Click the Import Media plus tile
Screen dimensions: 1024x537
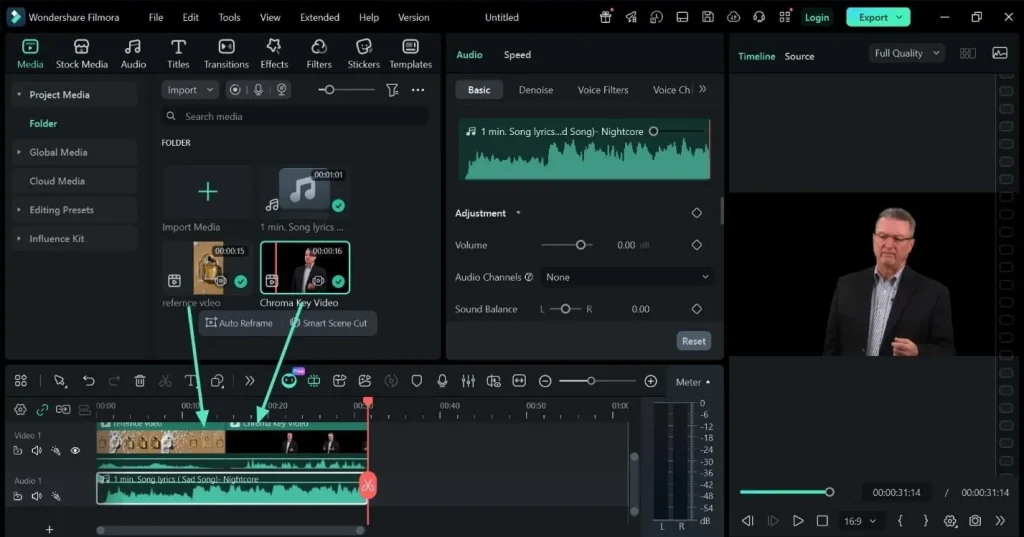click(208, 191)
